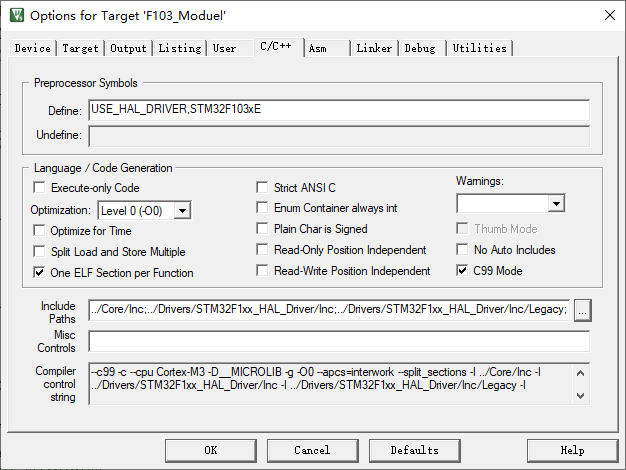
Task: Enable Read-Write Position Independent
Action: pyautogui.click(x=262, y=271)
